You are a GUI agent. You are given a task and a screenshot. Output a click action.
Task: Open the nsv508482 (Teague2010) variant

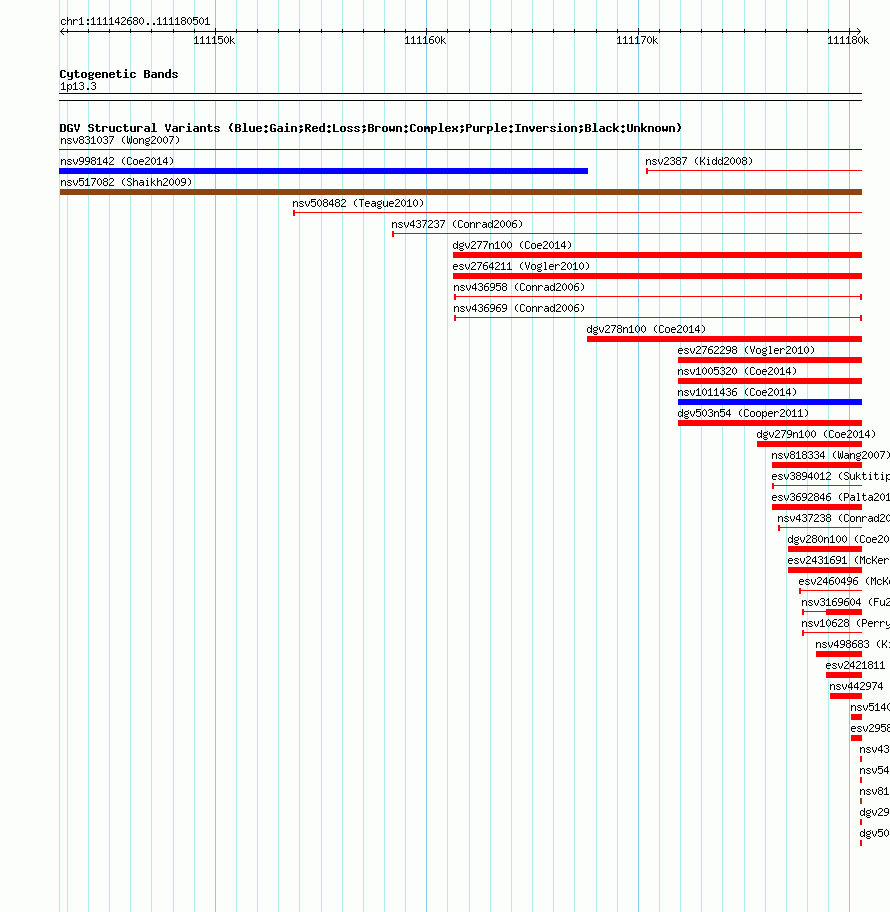click(358, 203)
